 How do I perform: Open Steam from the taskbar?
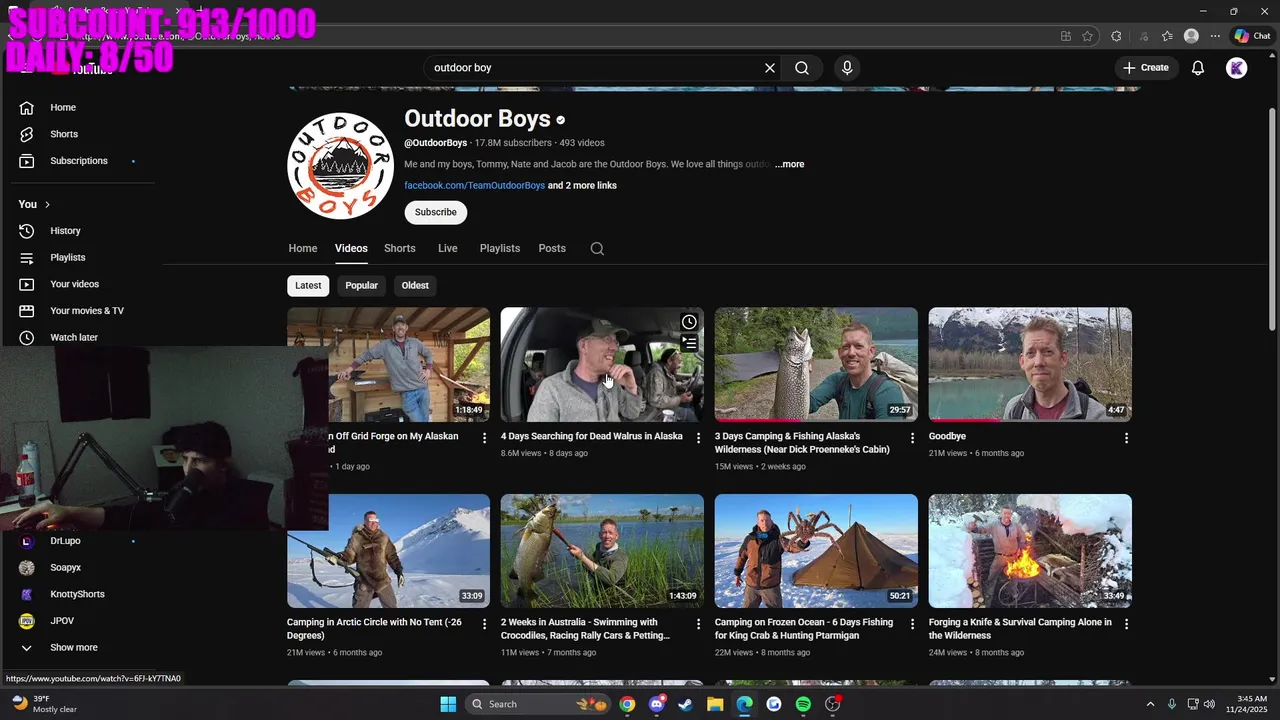[x=685, y=704]
